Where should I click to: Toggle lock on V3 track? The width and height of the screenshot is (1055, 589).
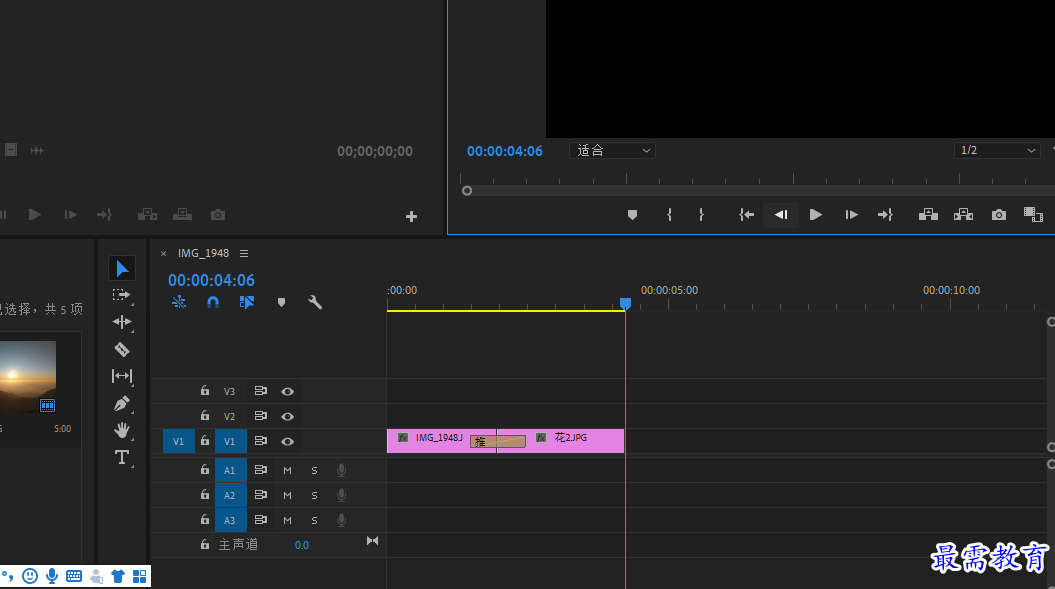point(205,390)
